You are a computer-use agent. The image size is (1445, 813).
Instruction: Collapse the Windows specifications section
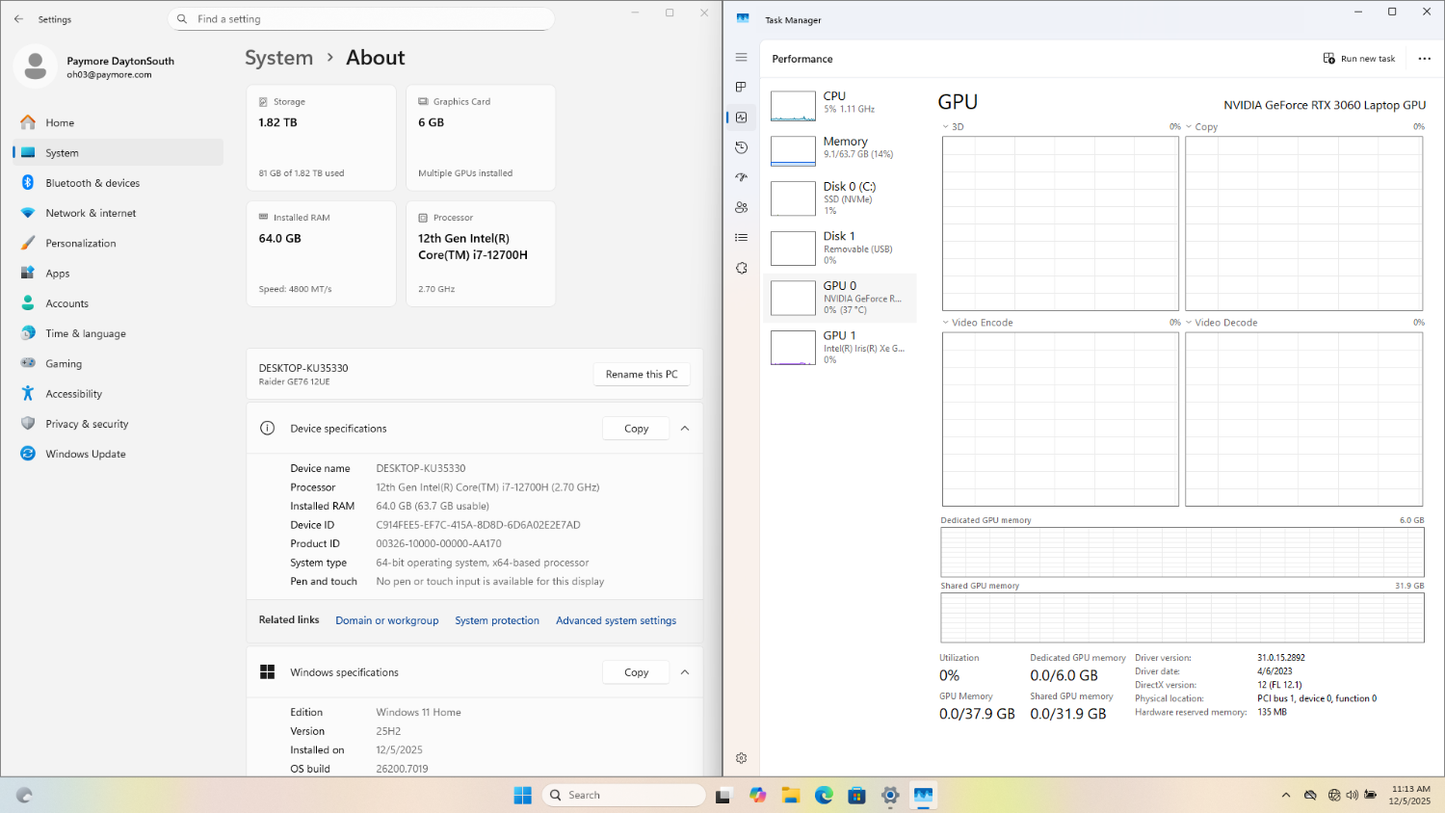[x=685, y=672]
